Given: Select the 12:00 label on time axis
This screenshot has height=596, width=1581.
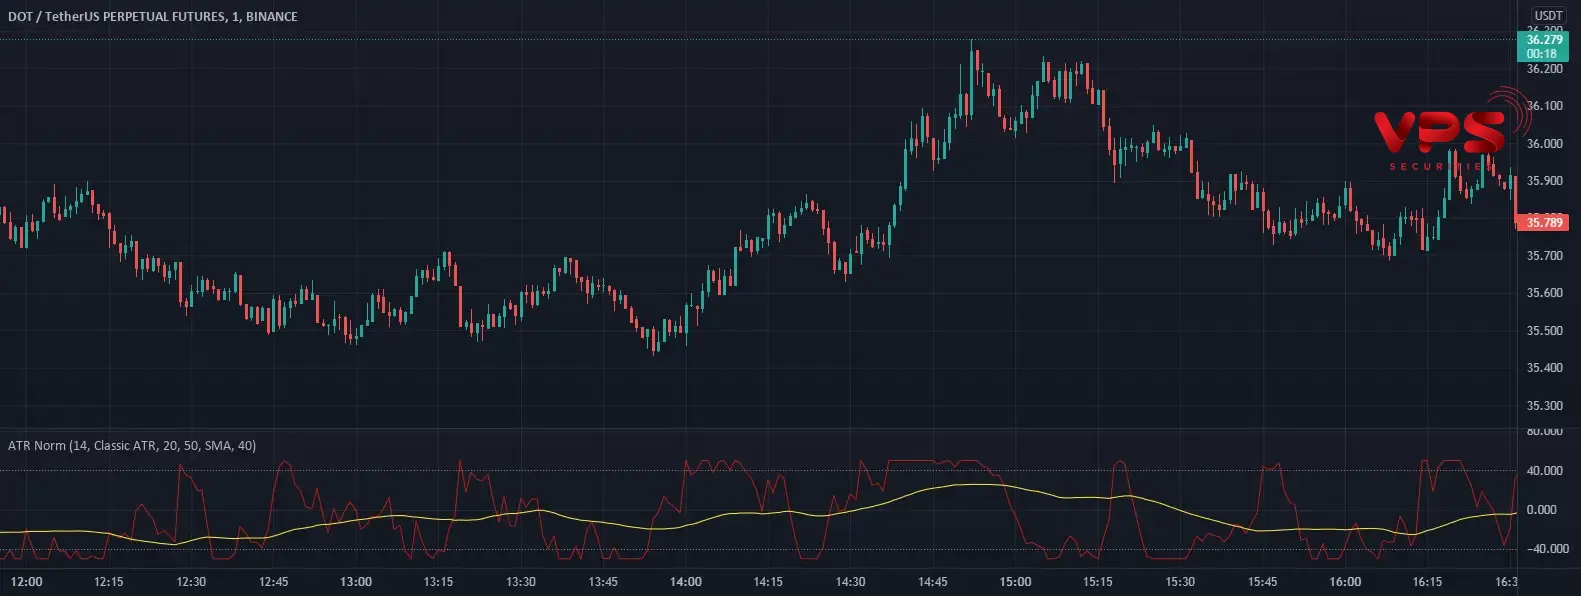Looking at the screenshot, I should click(x=26, y=582).
